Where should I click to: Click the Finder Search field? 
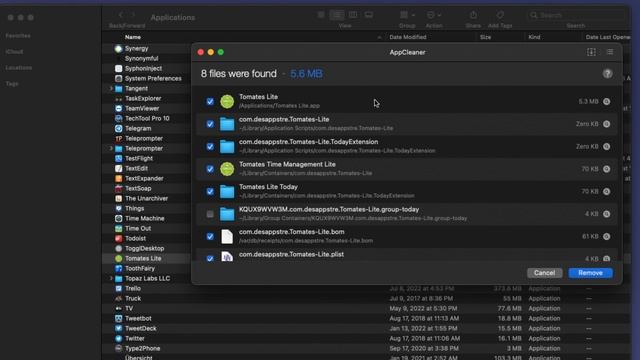(576, 15)
